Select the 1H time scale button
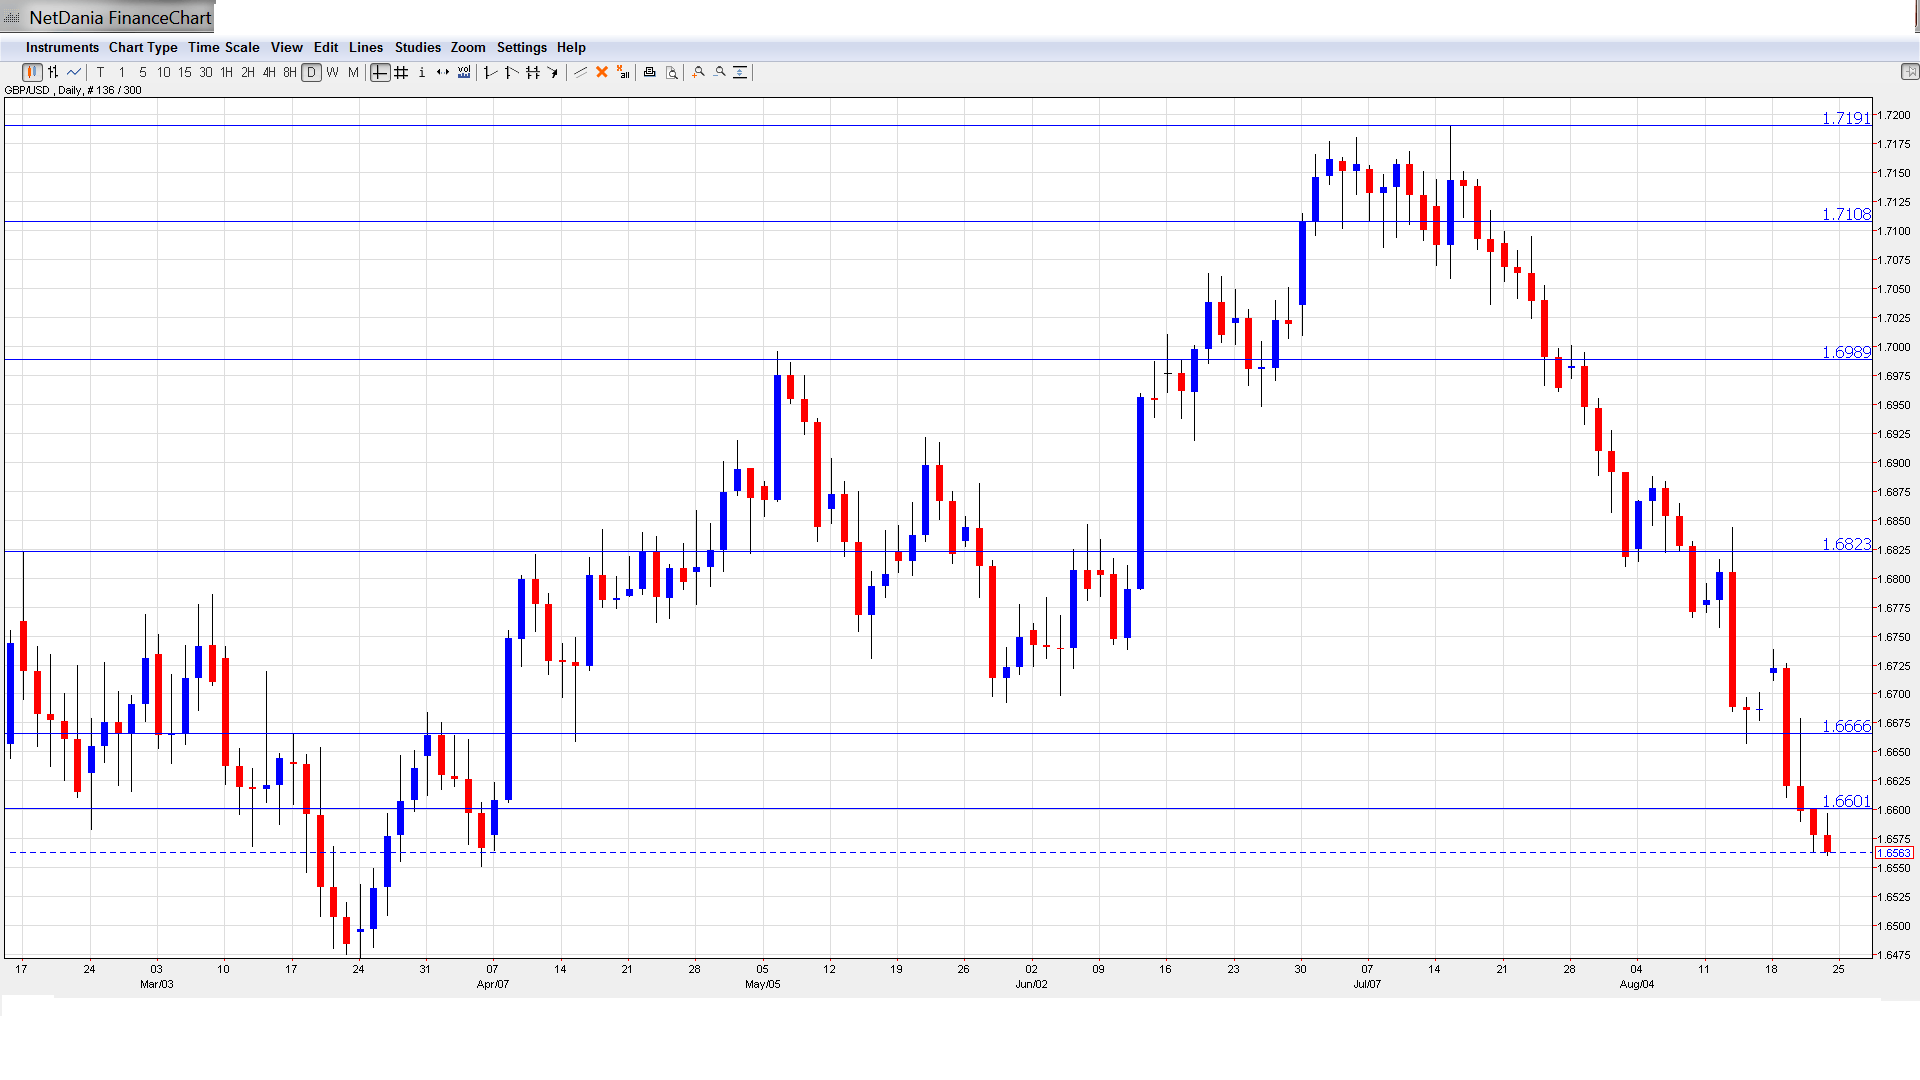 point(227,72)
